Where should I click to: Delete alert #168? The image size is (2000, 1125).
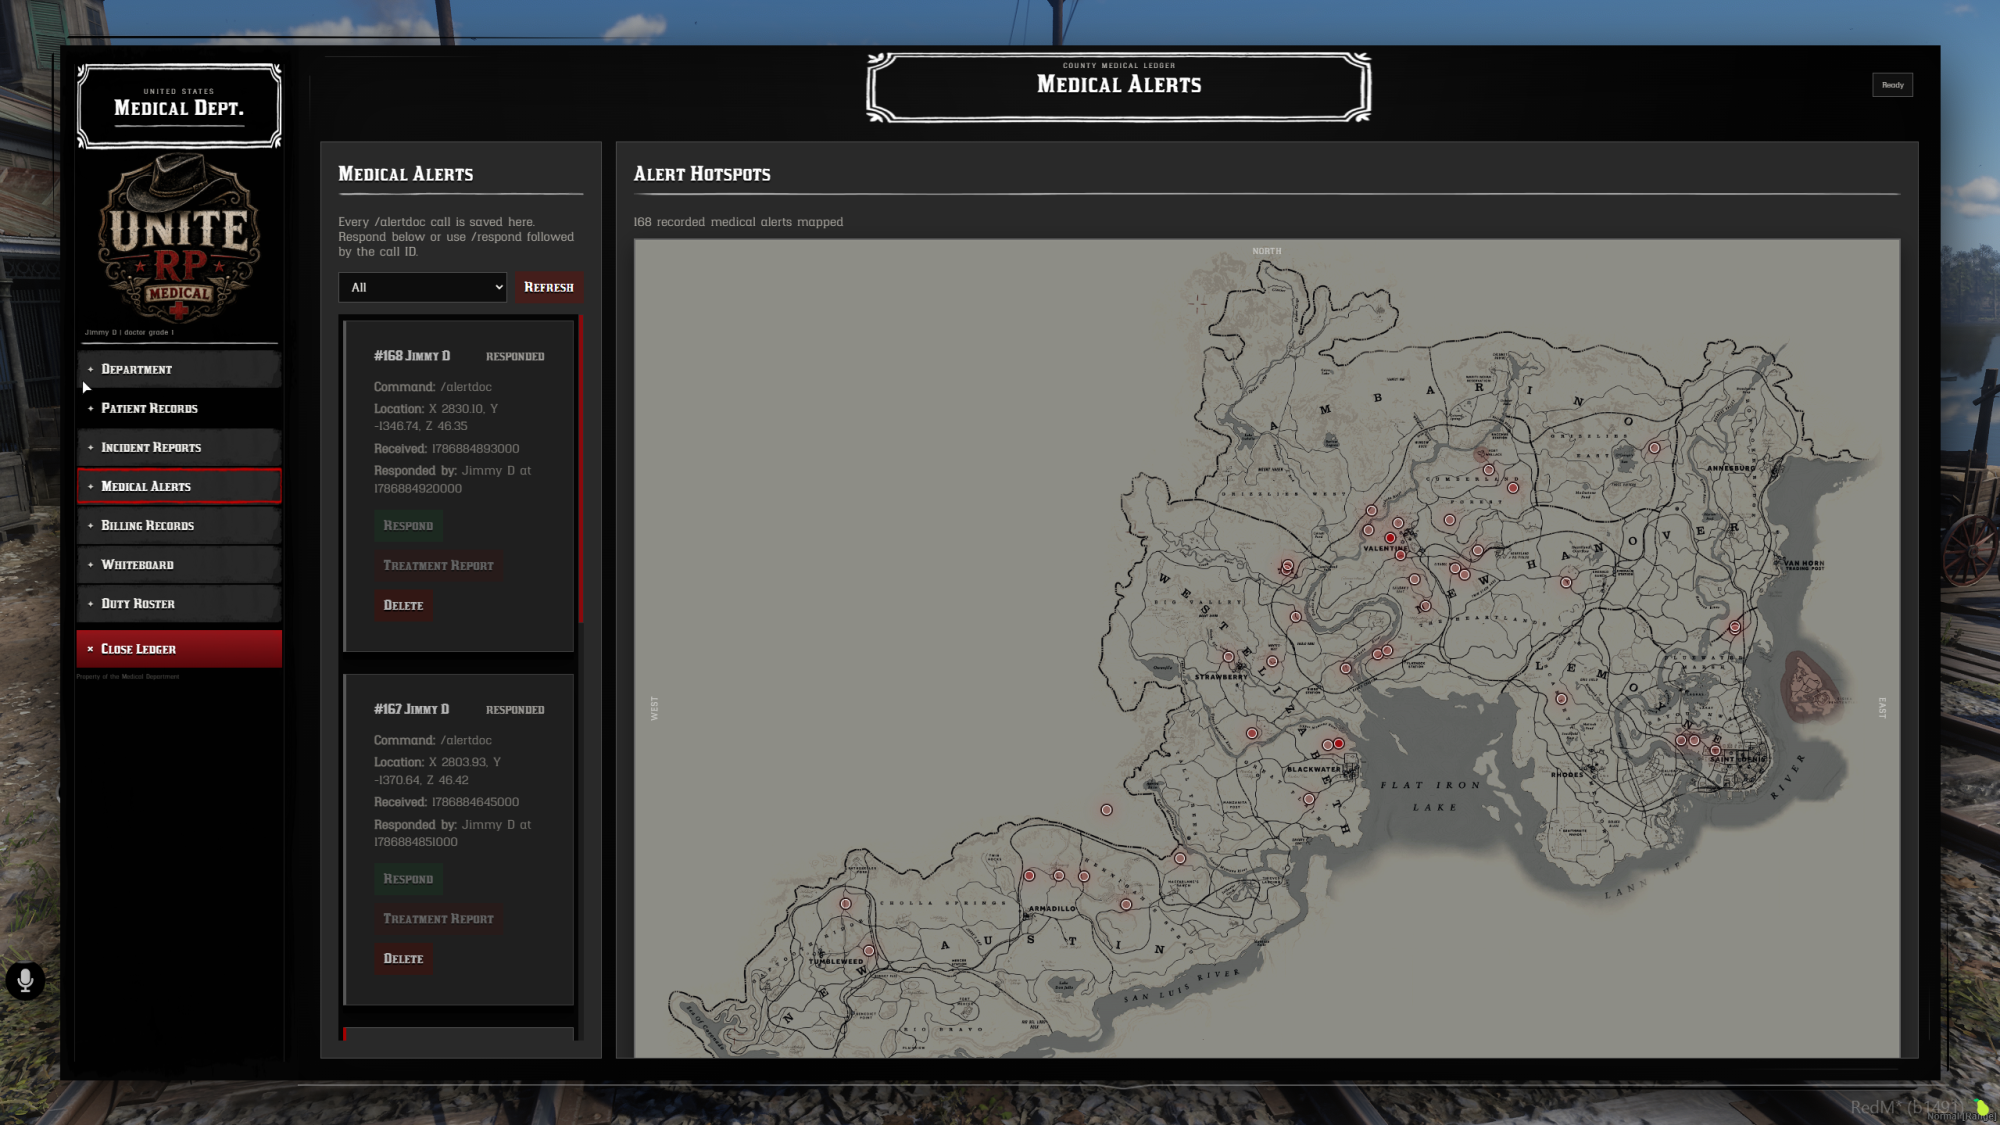click(x=403, y=605)
